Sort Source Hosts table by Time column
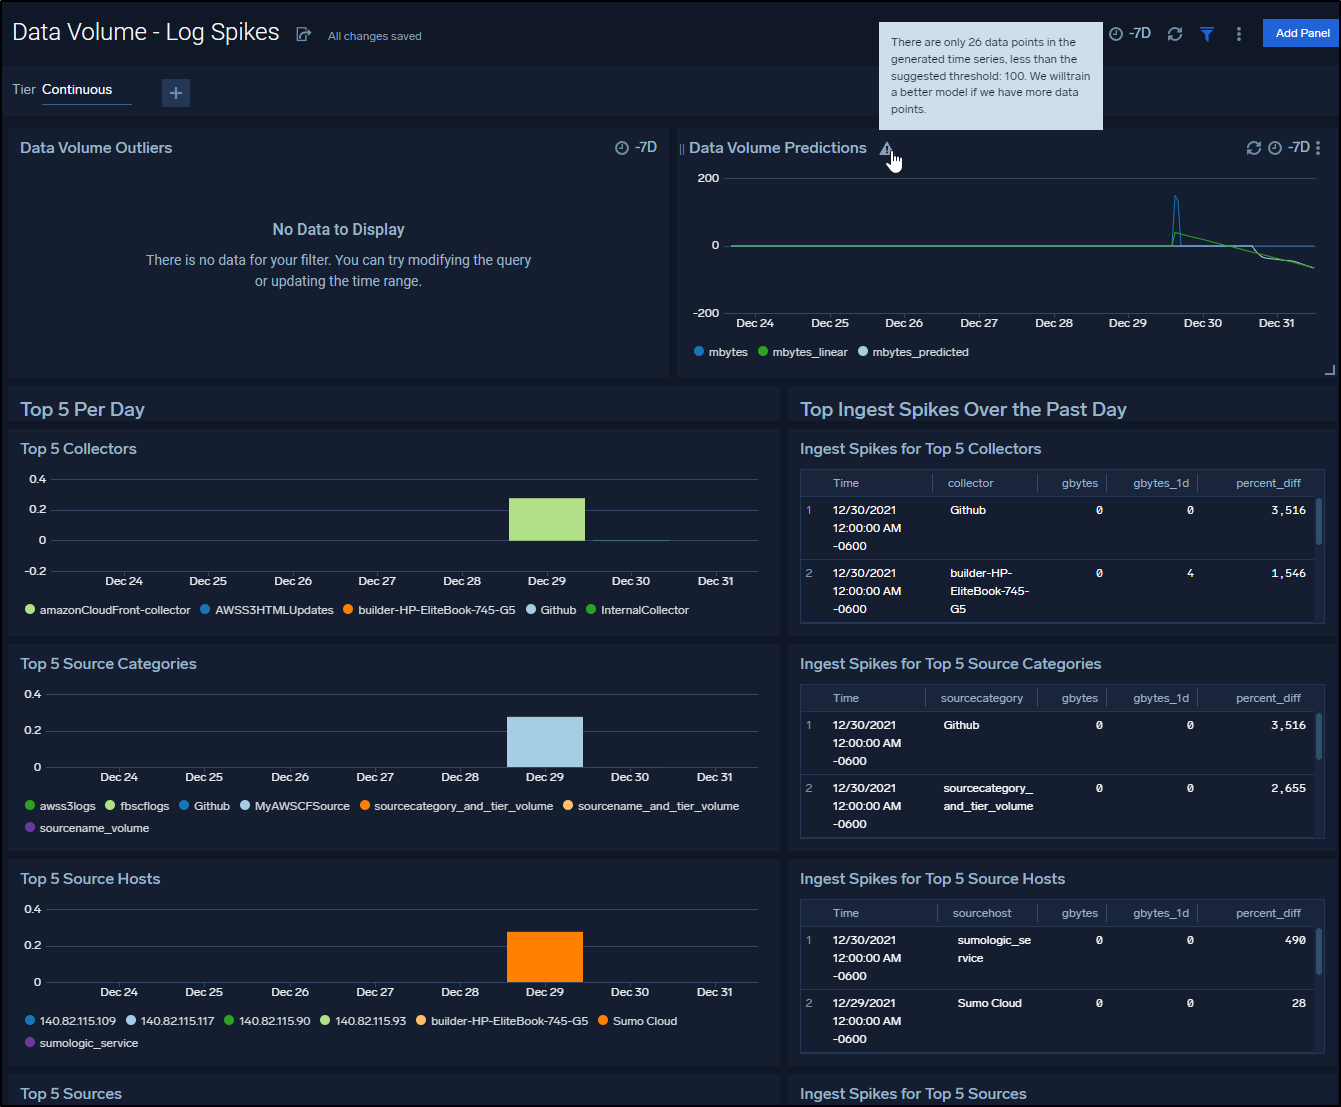The image size is (1341, 1107). point(846,913)
